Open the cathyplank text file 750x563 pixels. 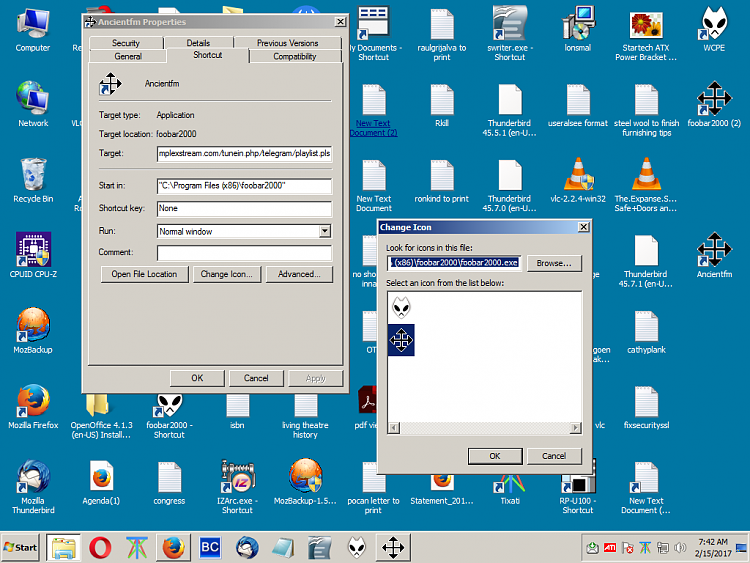click(x=646, y=331)
